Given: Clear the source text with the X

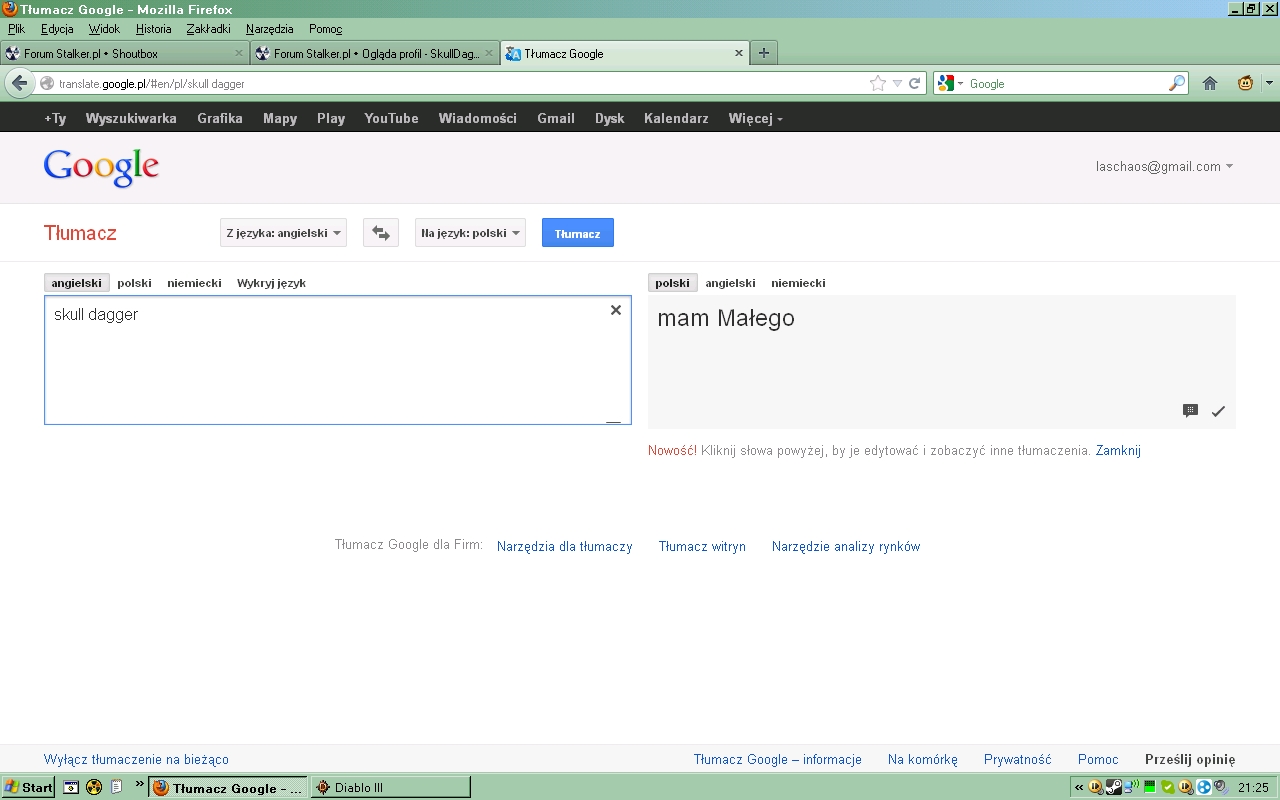Looking at the screenshot, I should (x=616, y=310).
